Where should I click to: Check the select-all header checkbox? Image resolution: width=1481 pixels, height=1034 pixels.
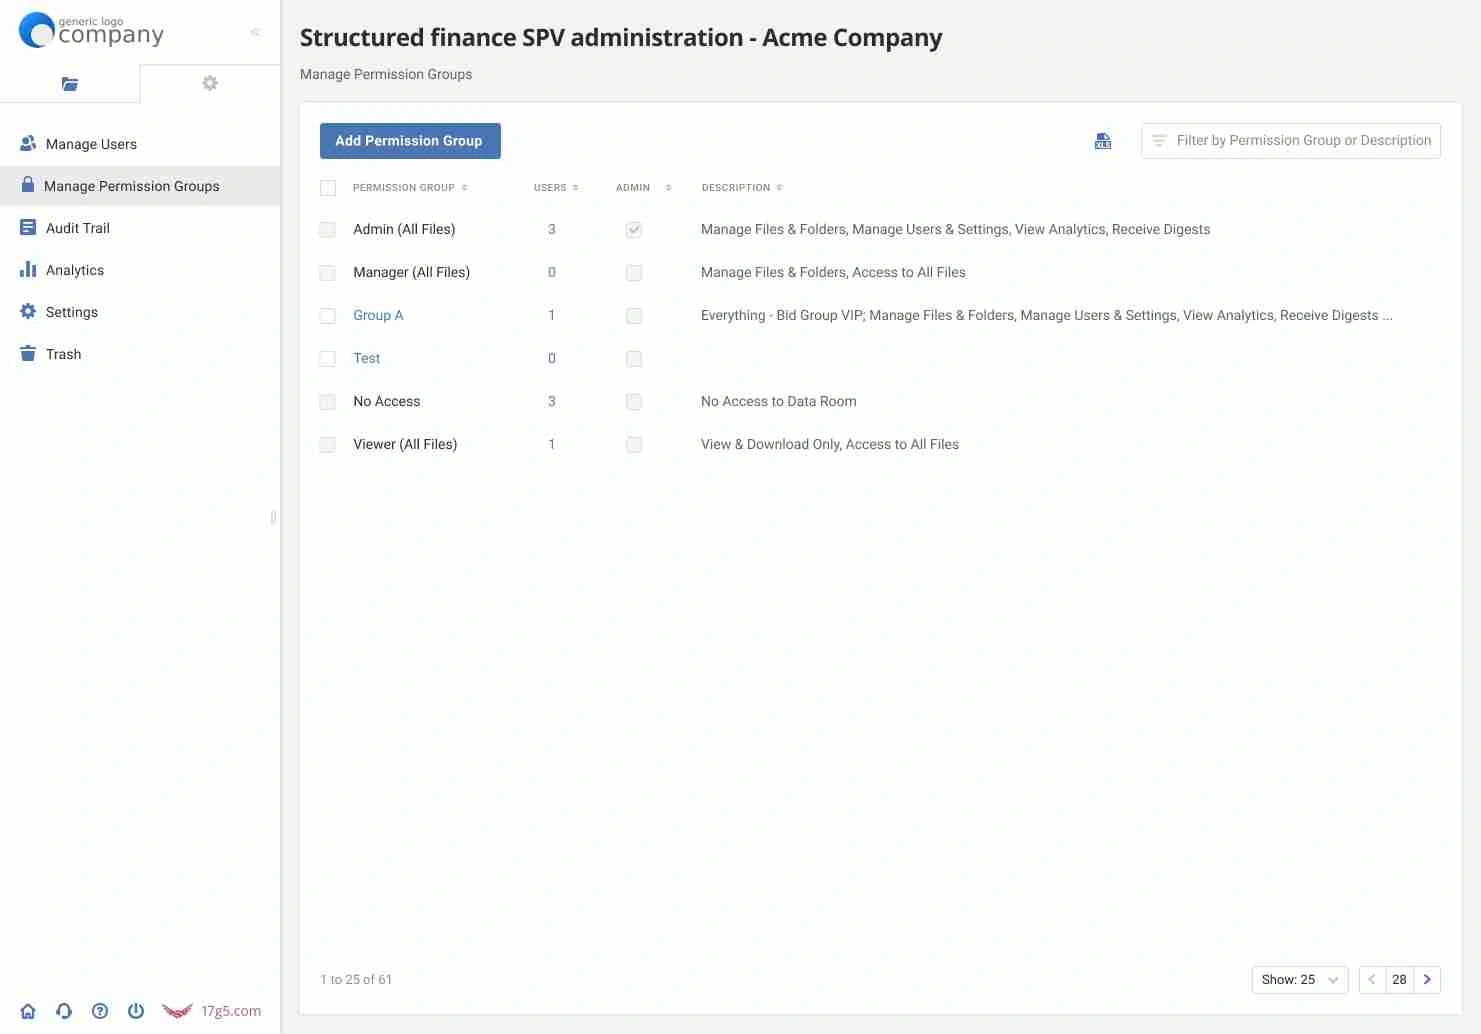328,188
